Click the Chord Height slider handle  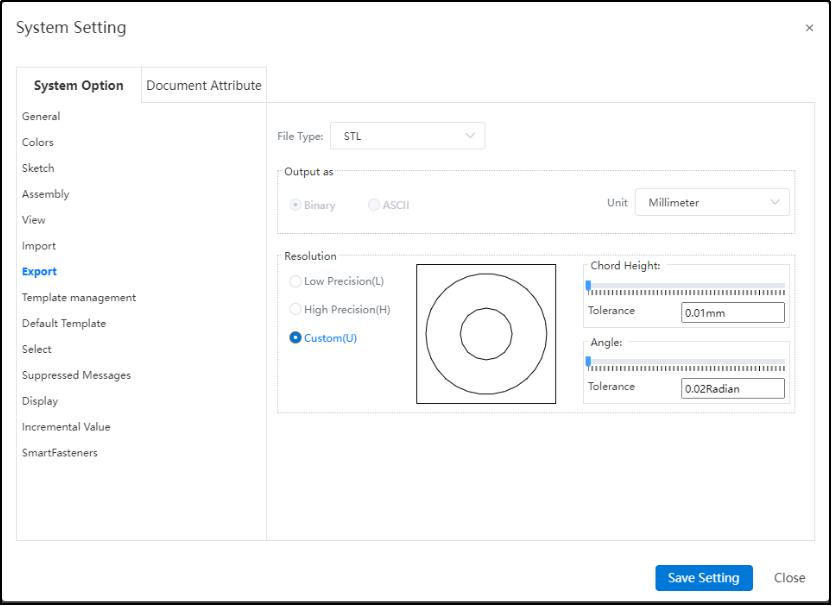point(588,286)
